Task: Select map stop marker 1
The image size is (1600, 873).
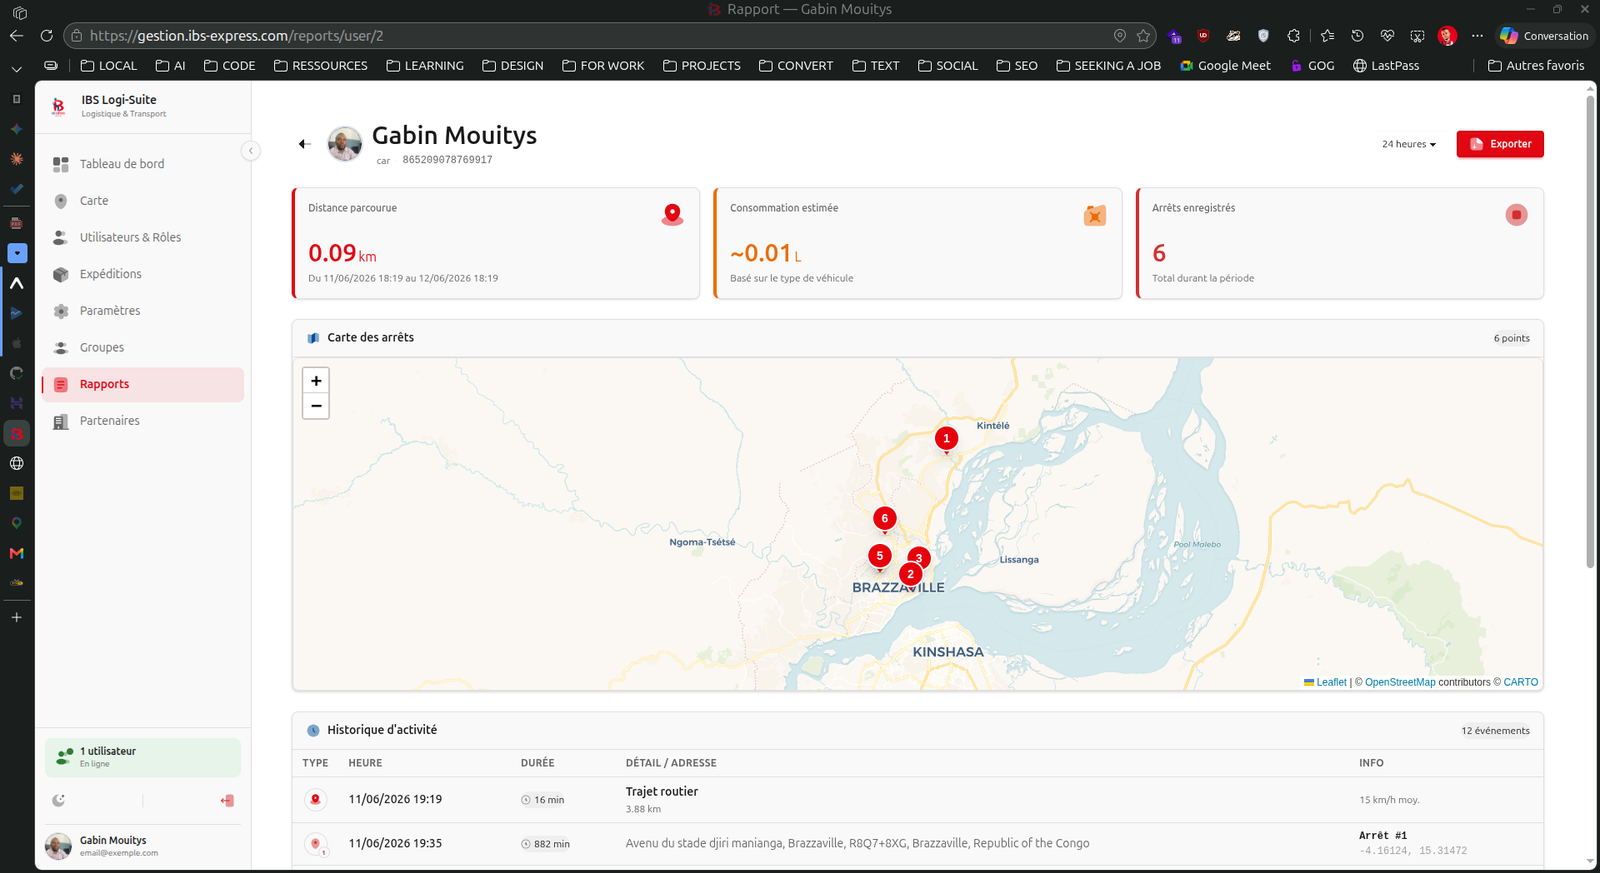Action: click(946, 438)
